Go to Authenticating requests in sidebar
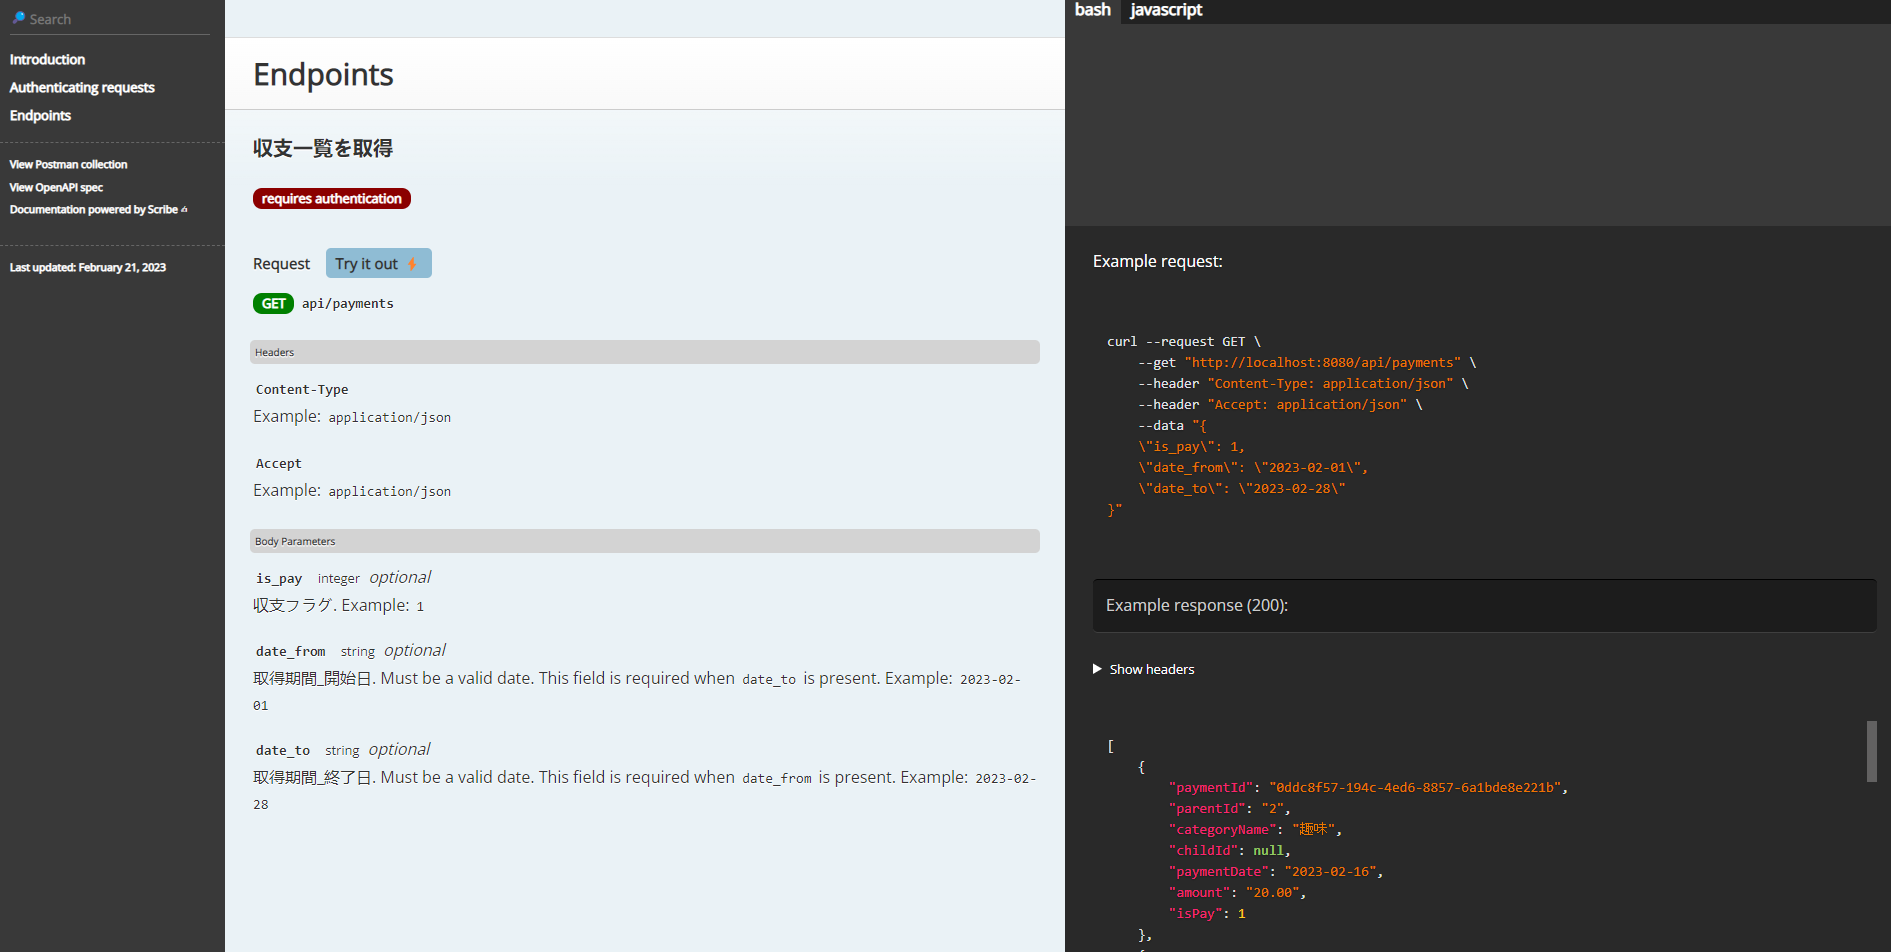1891x952 pixels. coord(82,88)
